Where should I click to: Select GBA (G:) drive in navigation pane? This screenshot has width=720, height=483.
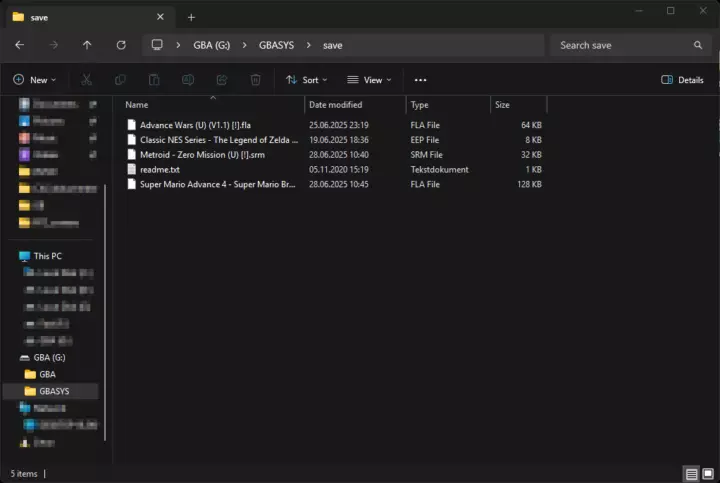[x=50, y=357]
